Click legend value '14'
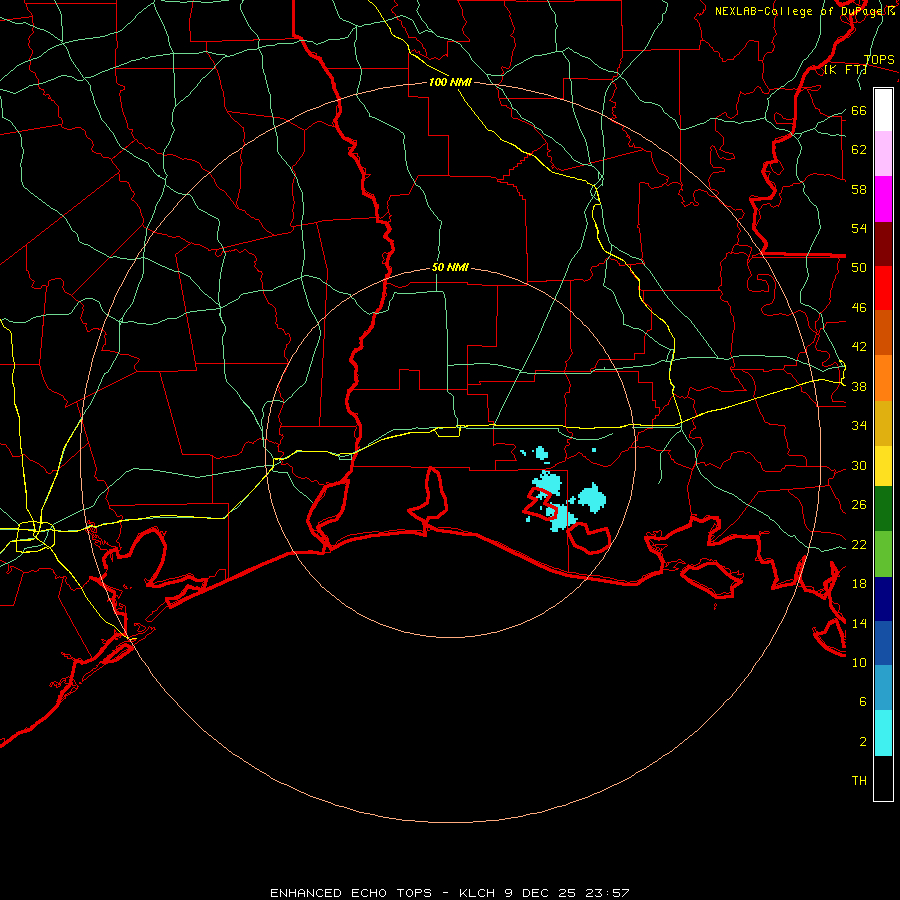Screen dimensions: 900x900 tap(859, 623)
